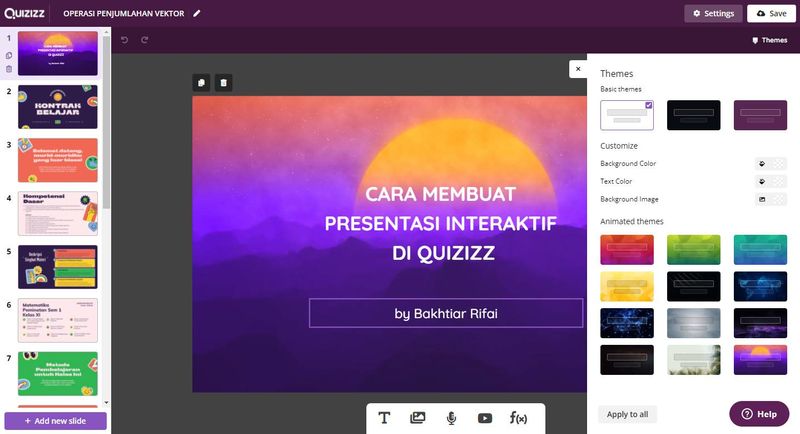This screenshot has height=434, width=800.
Task: Click the 'by Bakhtiar Rifai' text box
Action: (446, 313)
